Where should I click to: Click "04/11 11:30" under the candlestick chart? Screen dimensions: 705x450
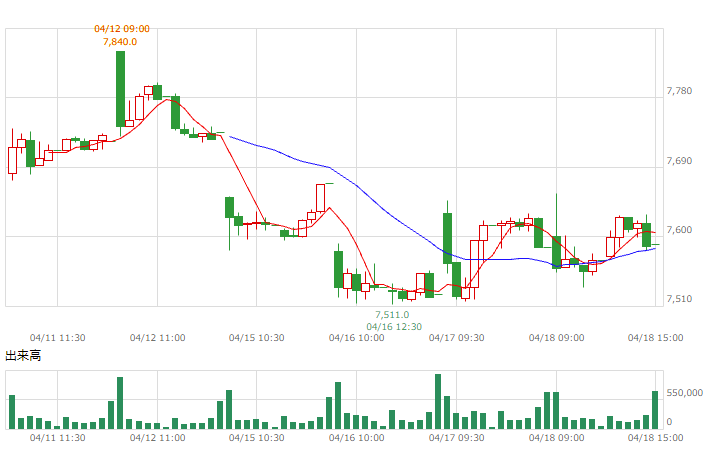[58, 338]
